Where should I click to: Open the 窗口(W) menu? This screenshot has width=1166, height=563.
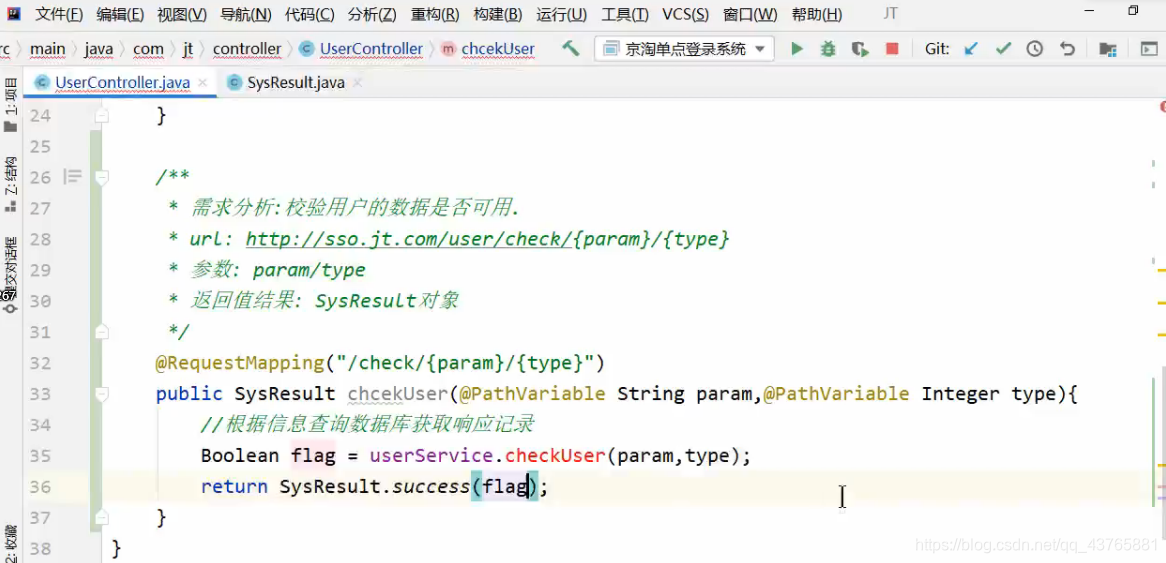pyautogui.click(x=750, y=14)
